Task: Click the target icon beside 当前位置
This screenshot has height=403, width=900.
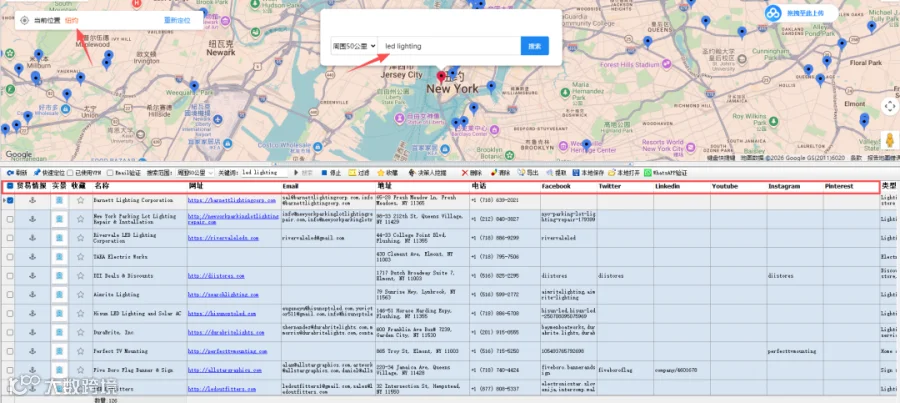Action: click(x=24, y=21)
